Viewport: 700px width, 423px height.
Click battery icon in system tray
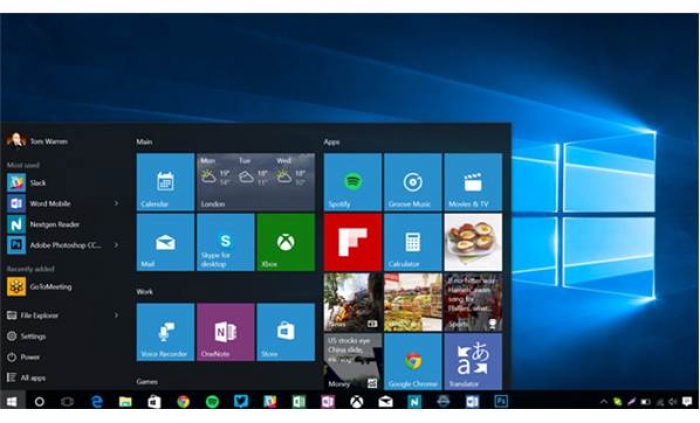[645, 402]
